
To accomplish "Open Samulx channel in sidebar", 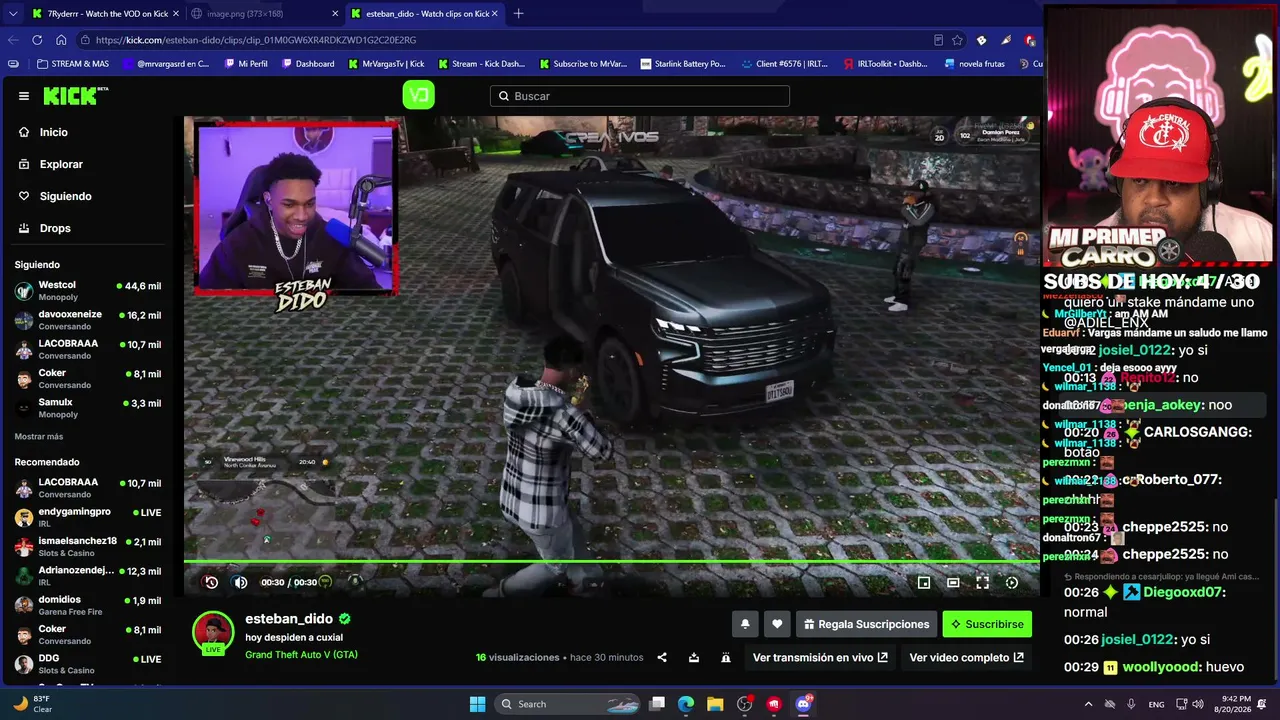I will pos(88,408).
